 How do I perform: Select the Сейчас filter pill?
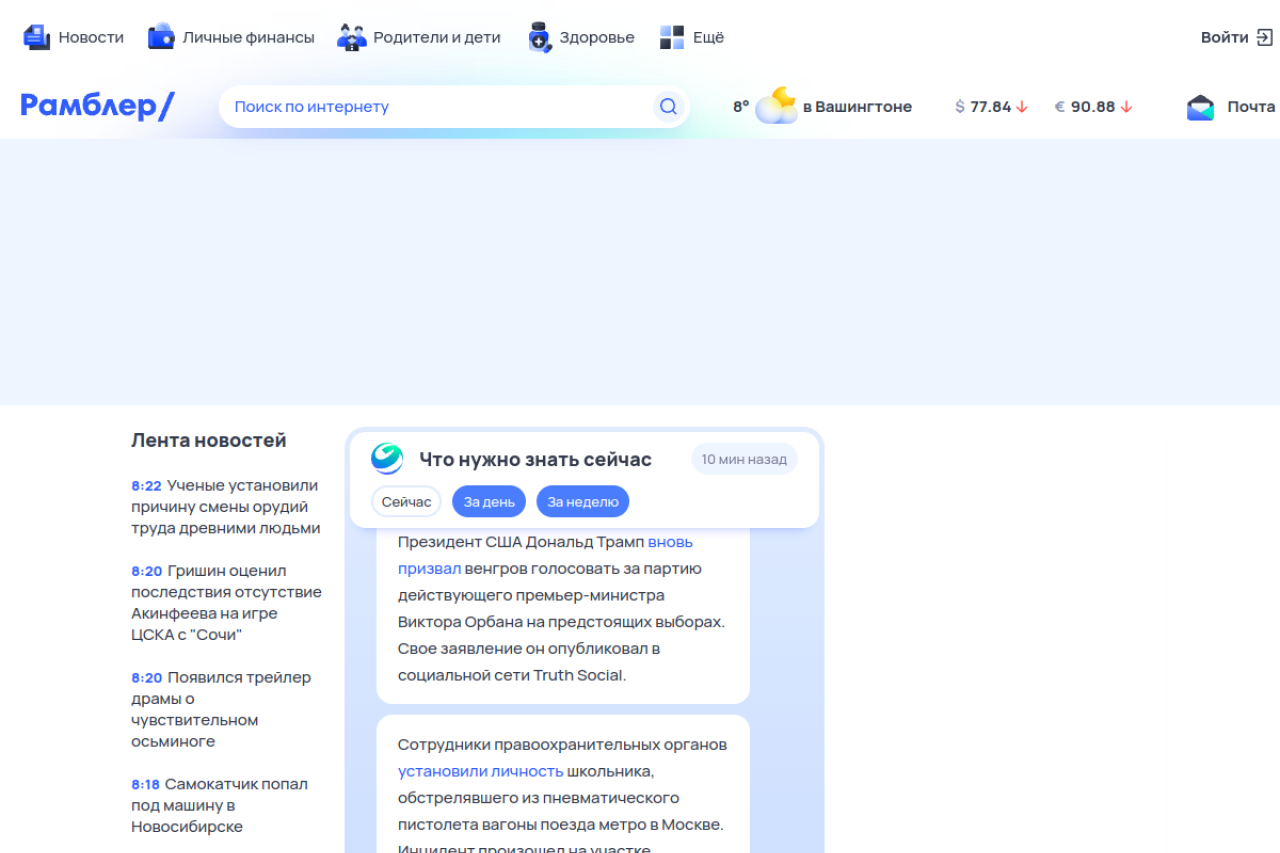(406, 502)
